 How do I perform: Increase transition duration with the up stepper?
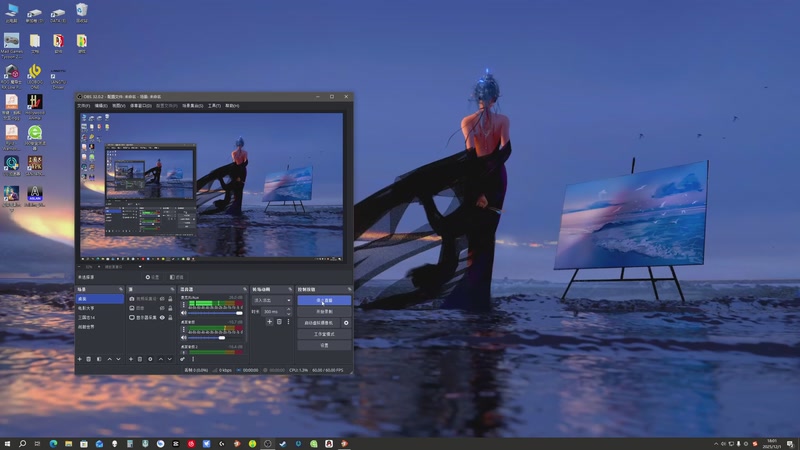pos(289,309)
